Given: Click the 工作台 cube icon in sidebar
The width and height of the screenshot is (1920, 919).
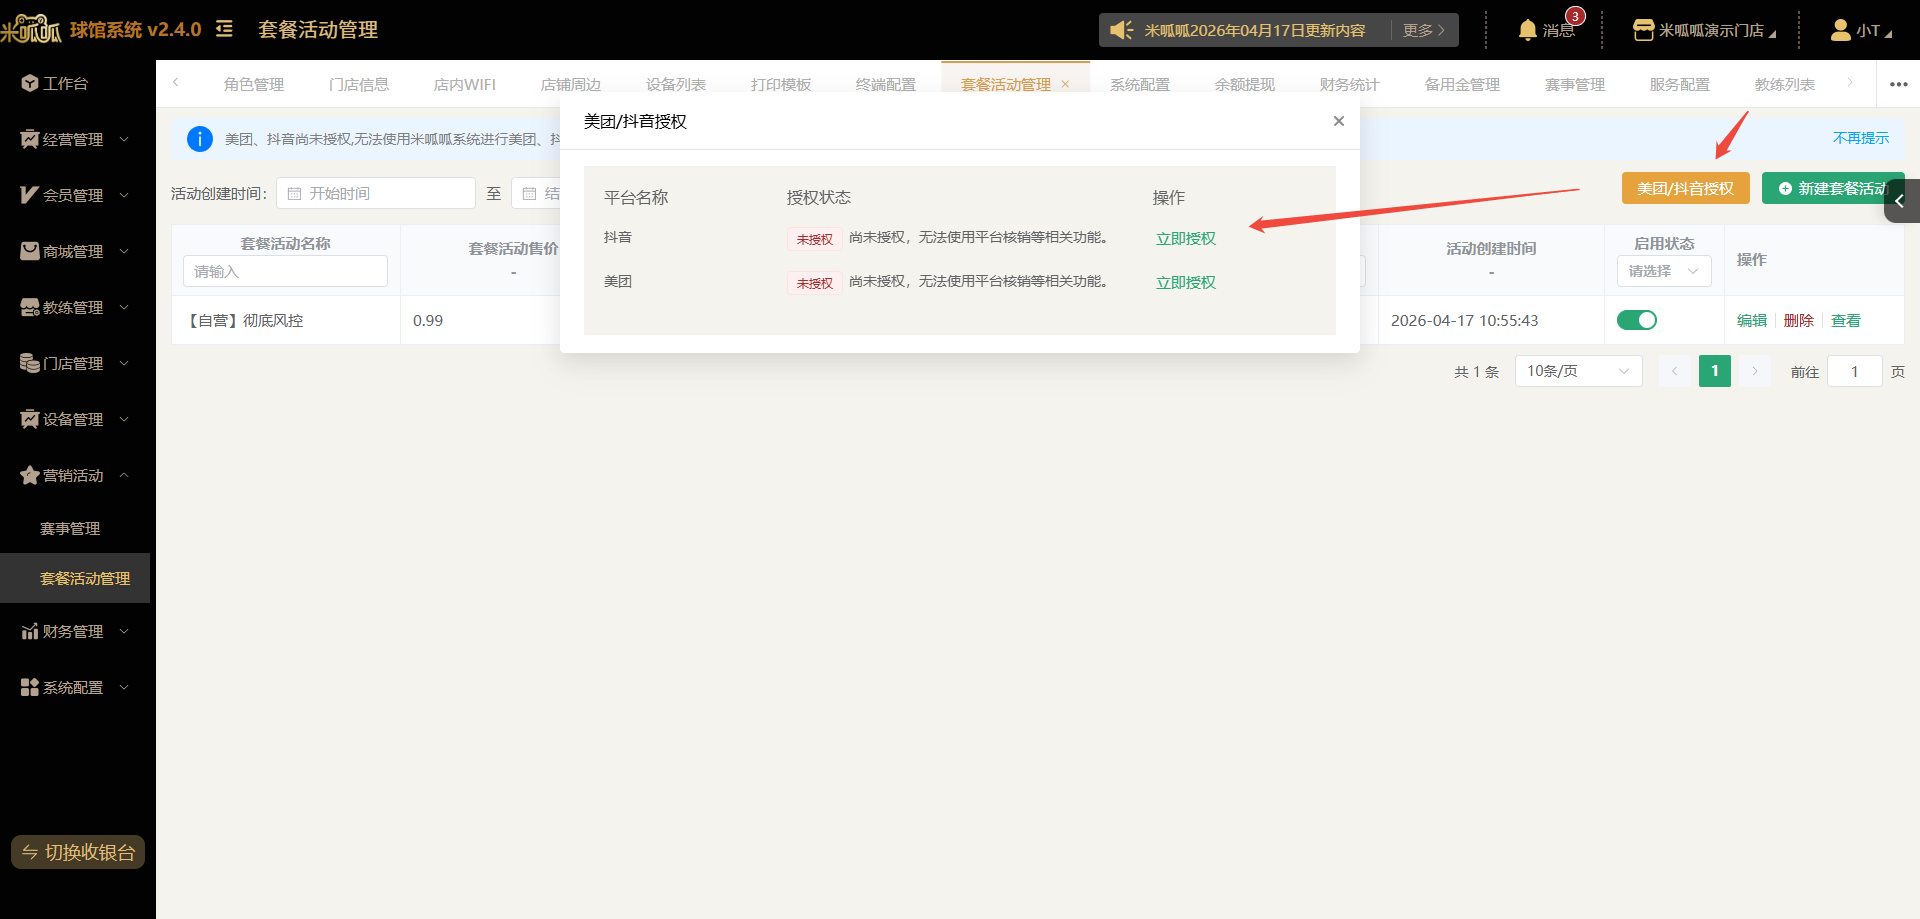Looking at the screenshot, I should (30, 83).
